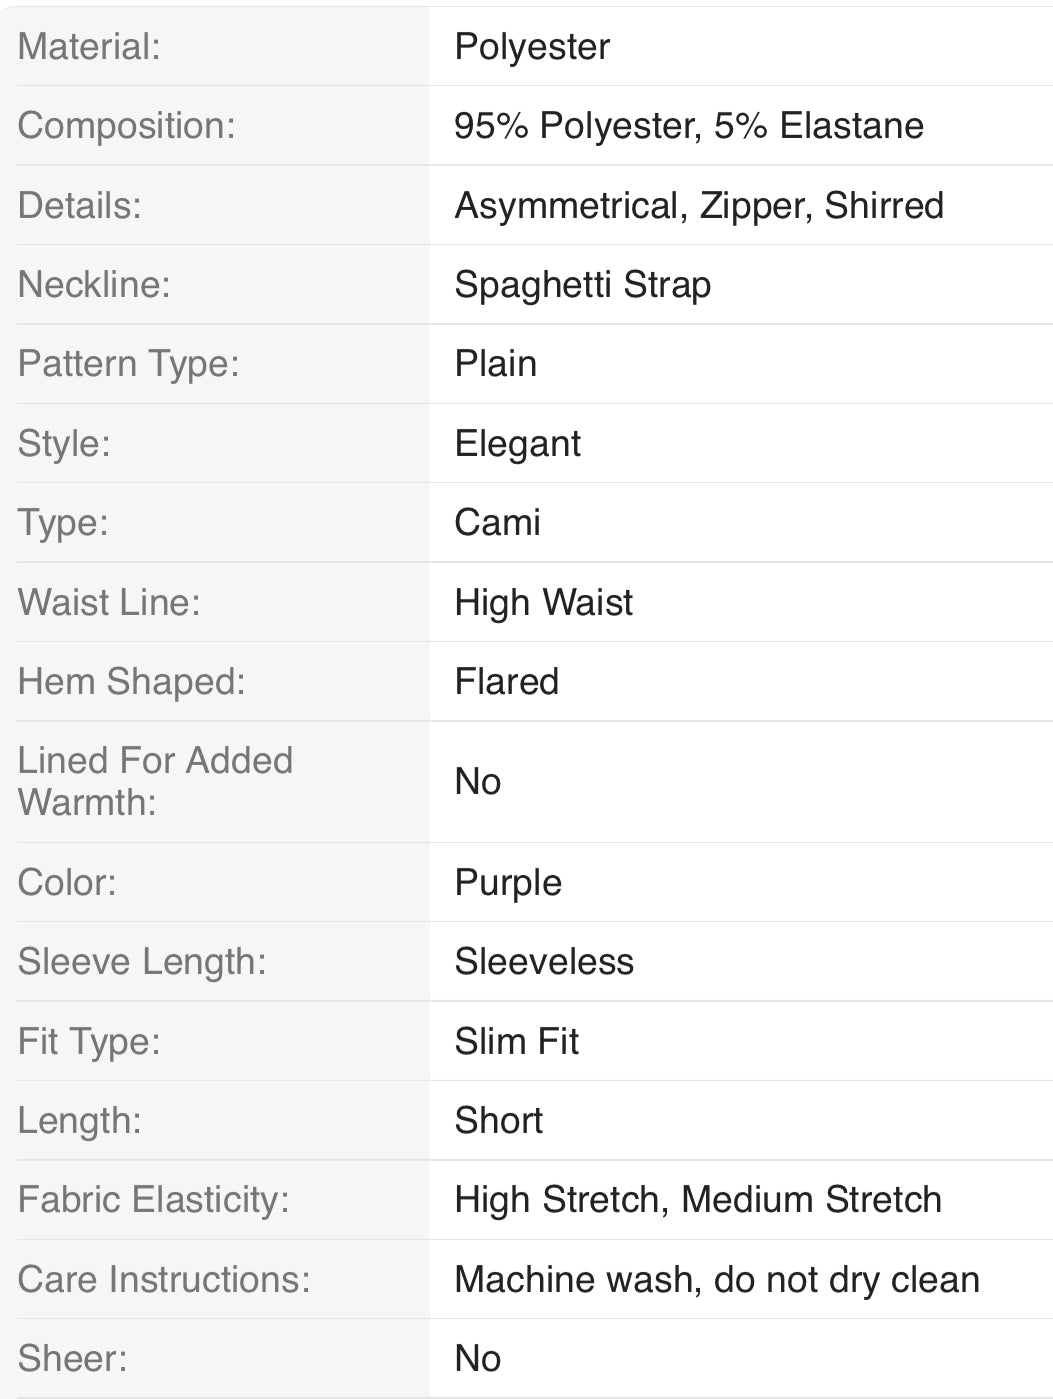Screen dimensions: 1053x1399
Task: Select the High Waist value
Action: (544, 603)
